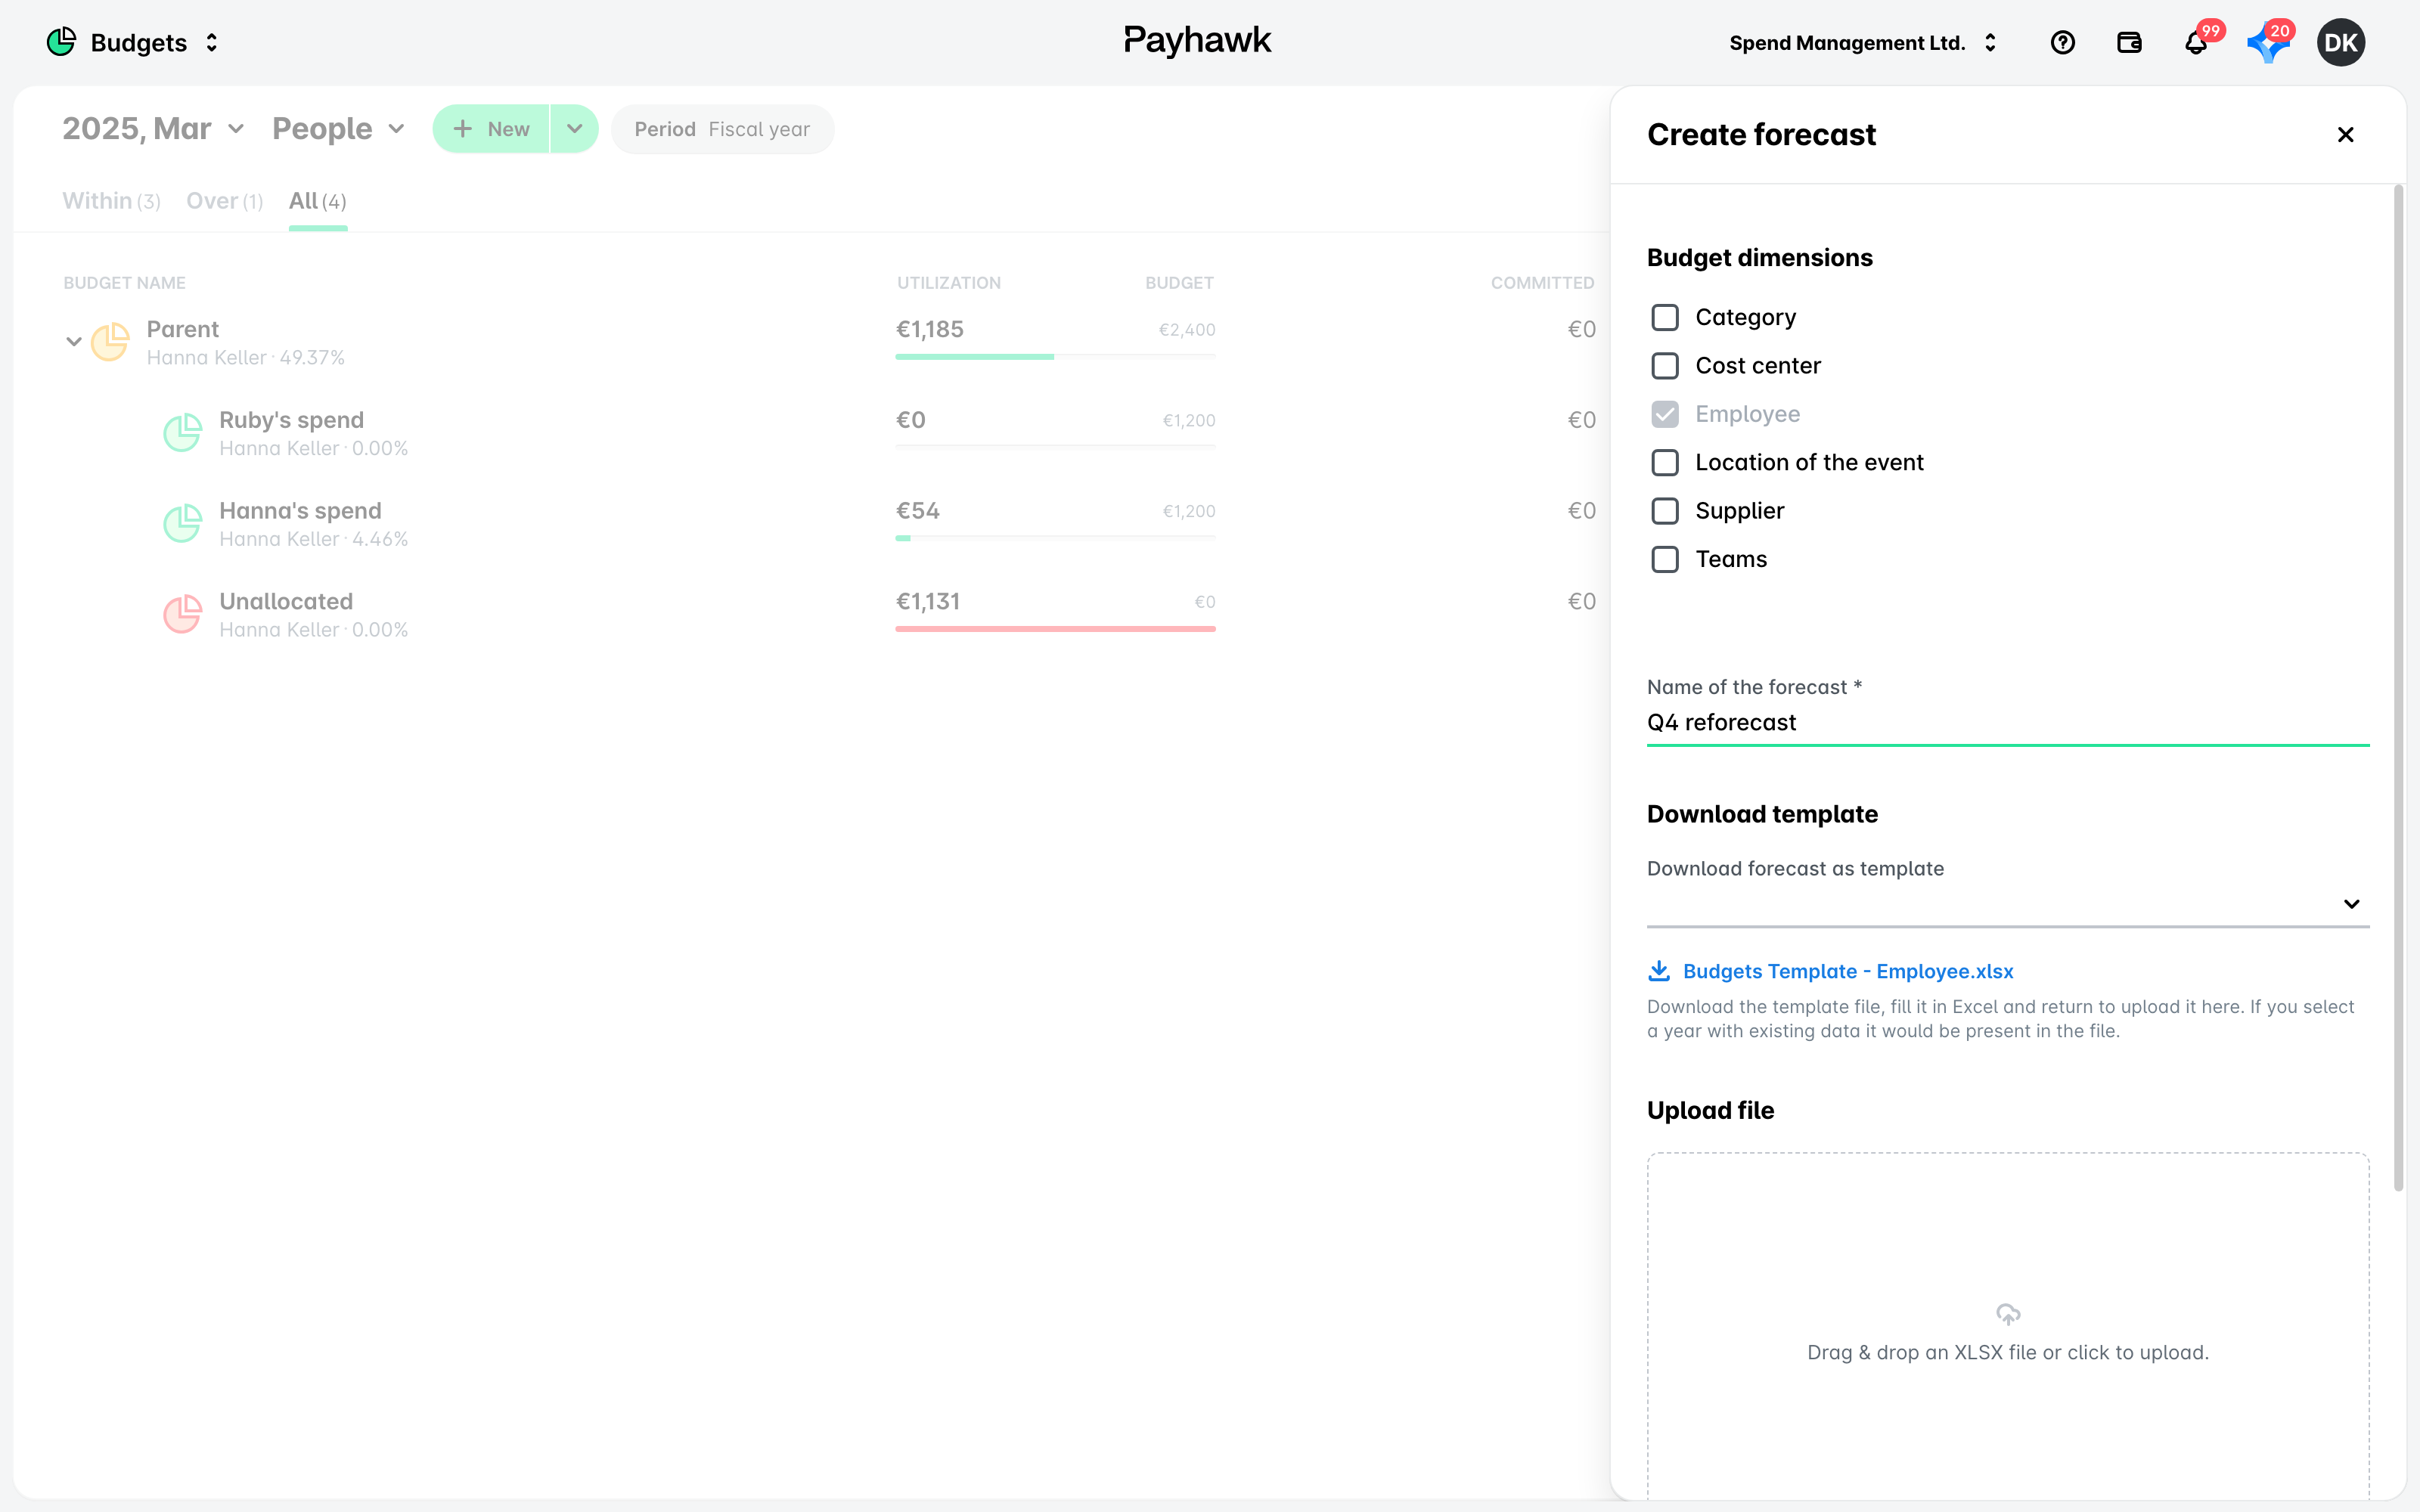Close the Create forecast panel

[x=2345, y=134]
